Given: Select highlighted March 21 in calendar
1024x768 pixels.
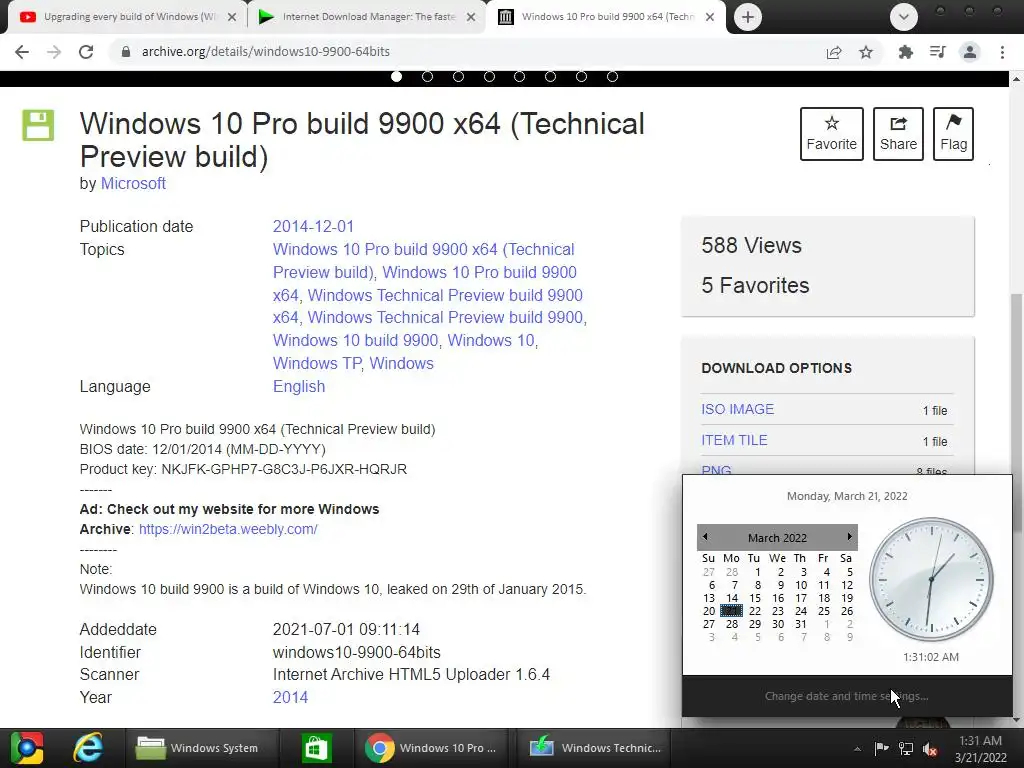Looking at the screenshot, I should (731, 611).
